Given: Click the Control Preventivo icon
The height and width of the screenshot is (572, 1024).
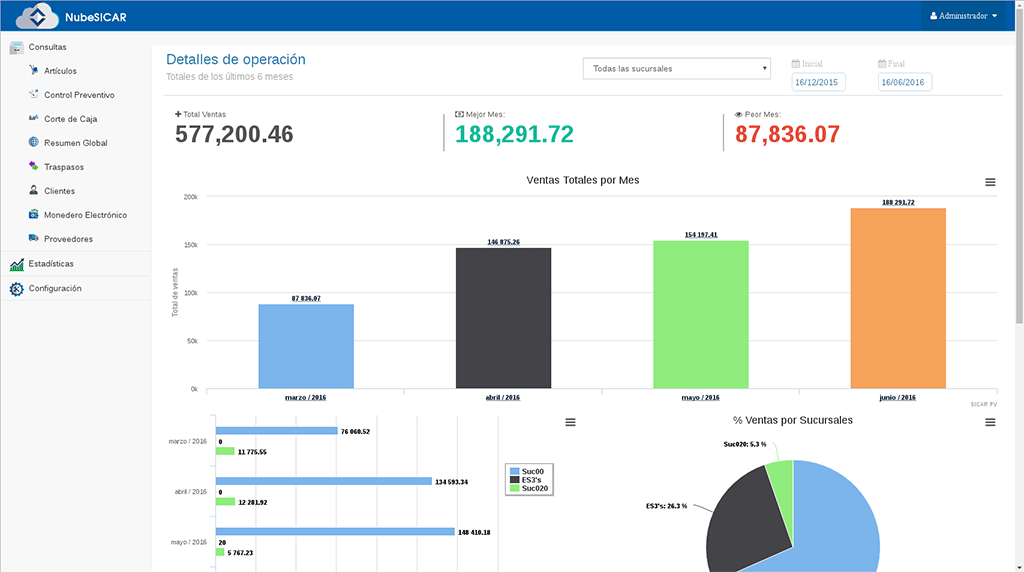Looking at the screenshot, I should tap(33, 94).
